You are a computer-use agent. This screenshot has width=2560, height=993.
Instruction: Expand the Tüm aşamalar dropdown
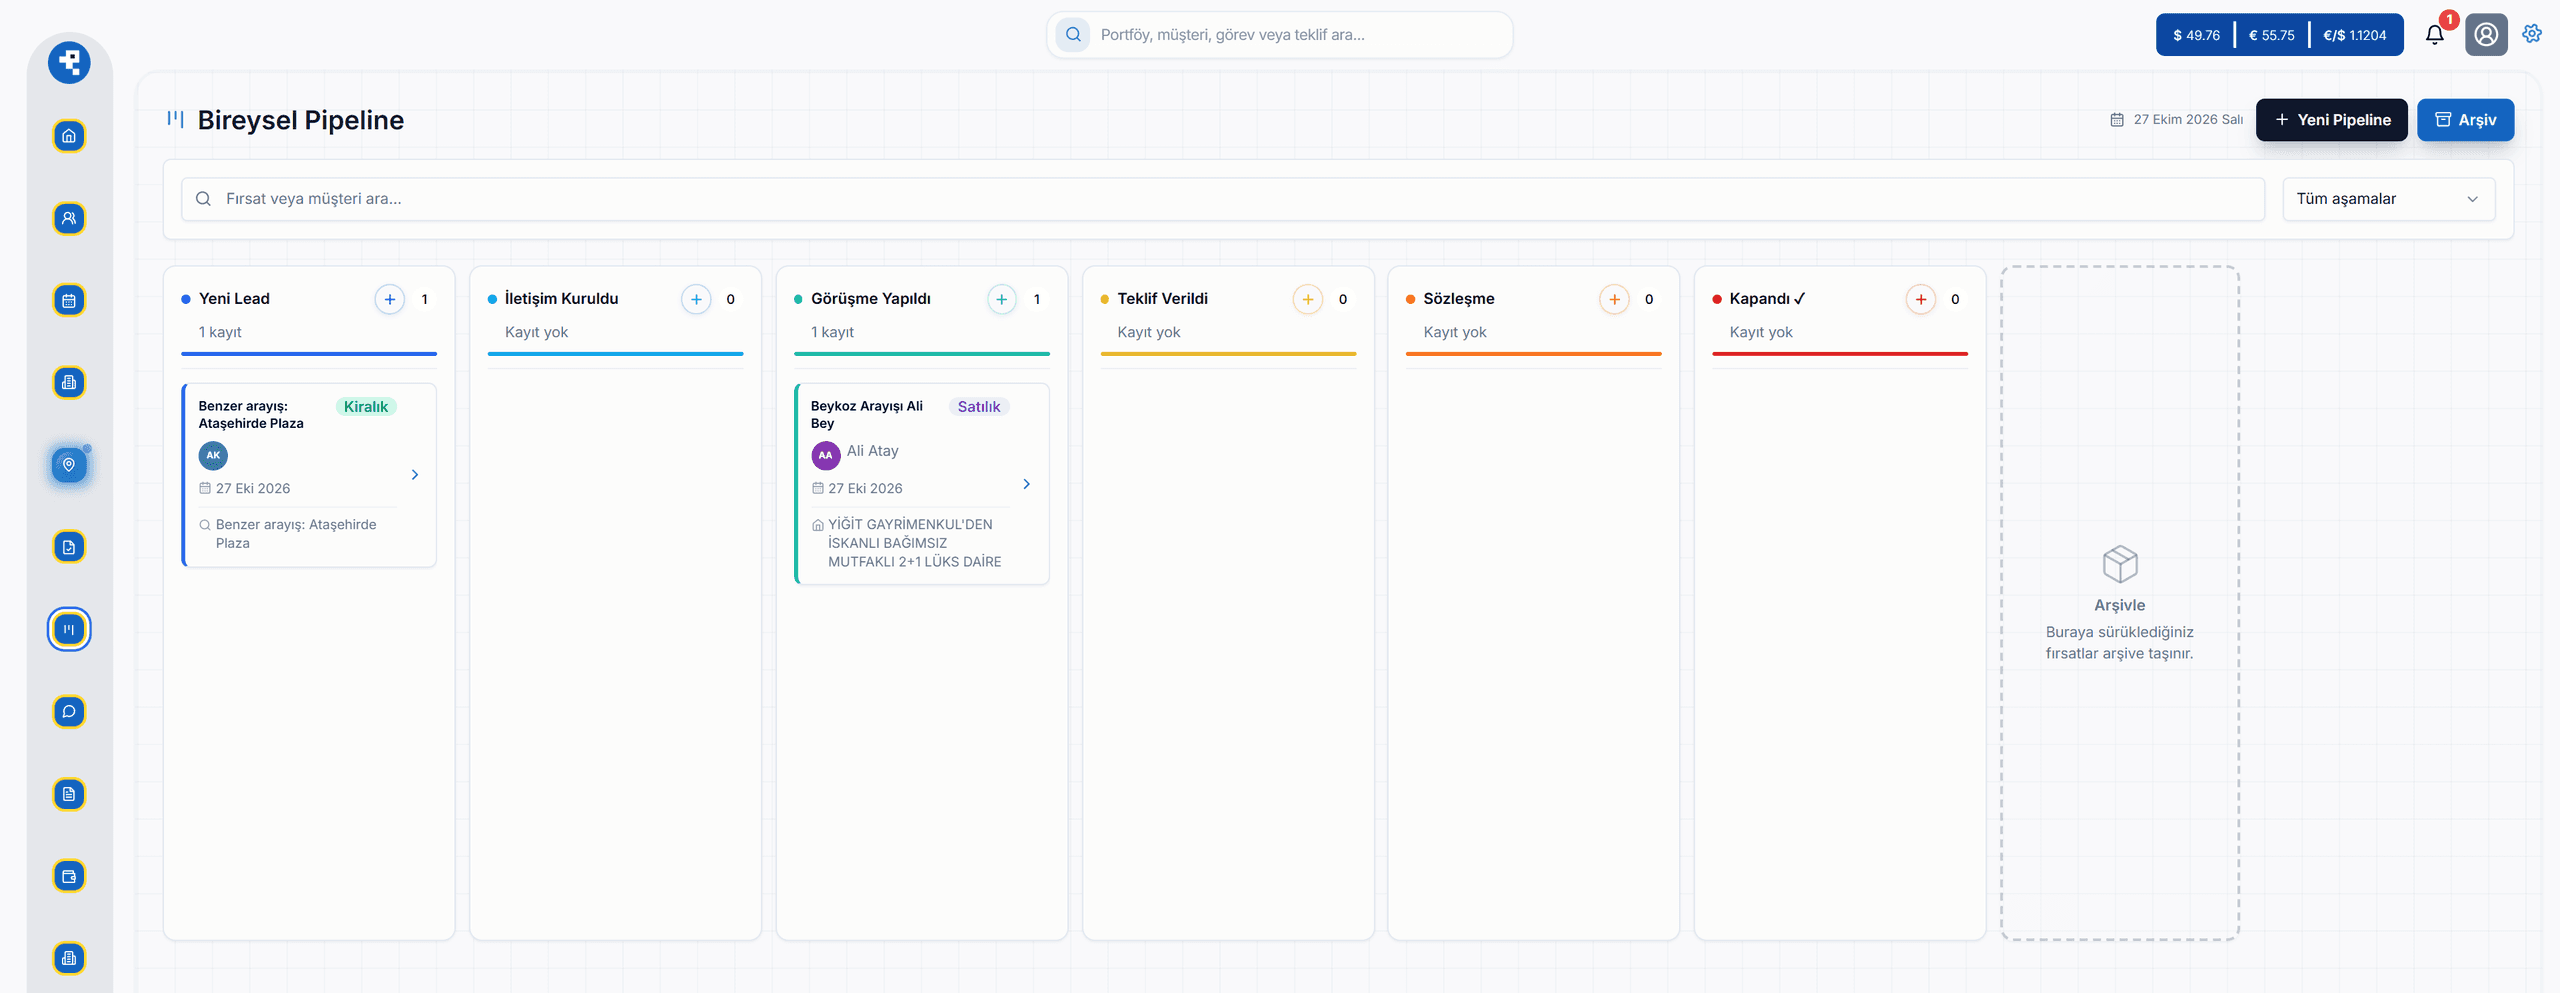[2388, 199]
